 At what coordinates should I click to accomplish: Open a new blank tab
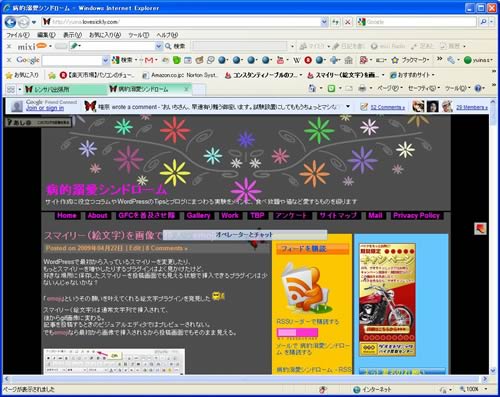pos(199,89)
